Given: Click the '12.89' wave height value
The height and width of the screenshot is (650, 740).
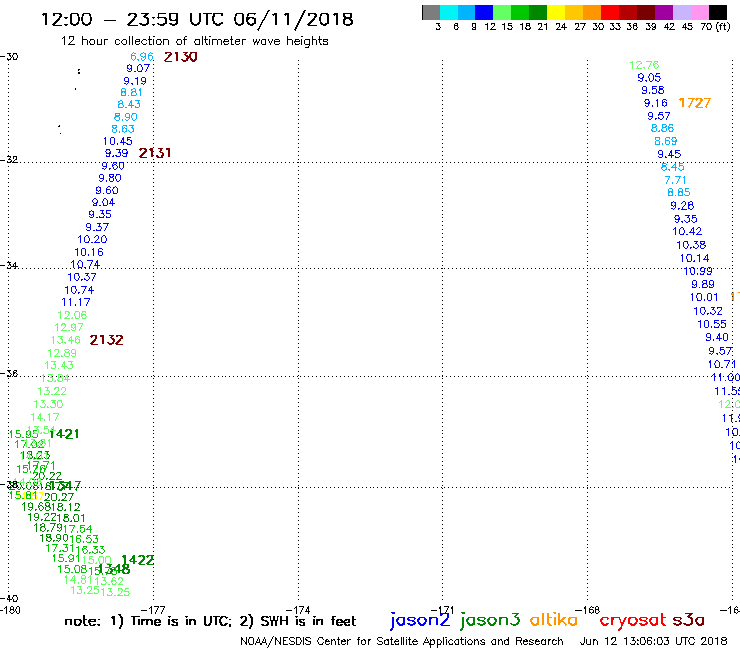Looking at the screenshot, I should pos(62,353).
